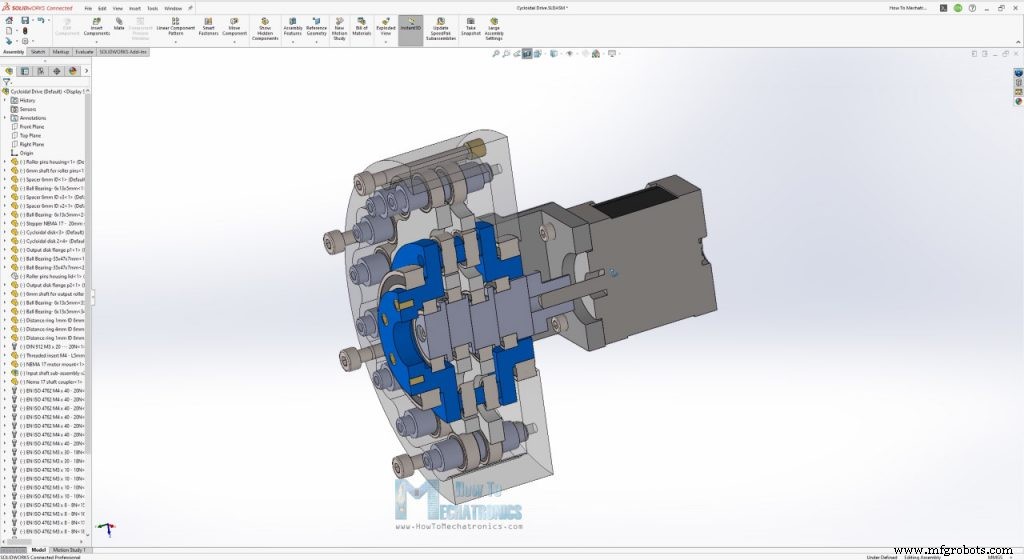The width and height of the screenshot is (1024, 560).
Task: Open PropertyManager tab icon
Action: 25,70
